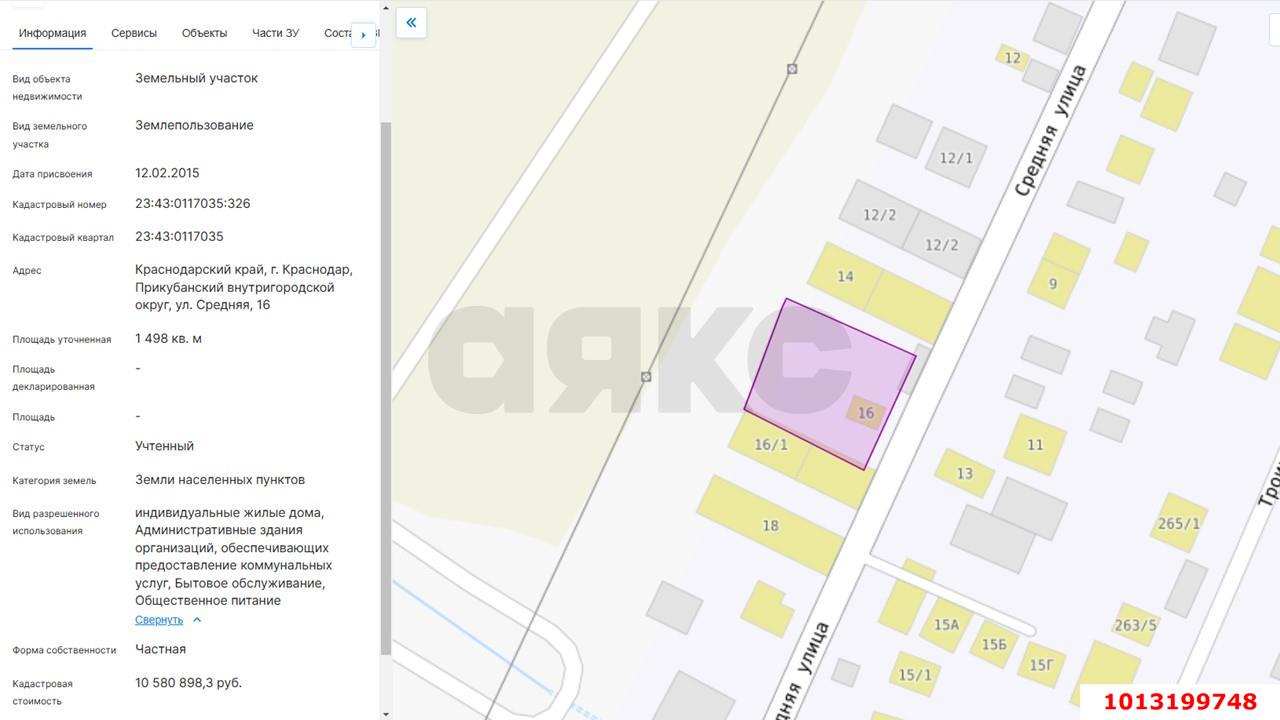
Task: Select building 18 on the map
Action: pos(770,525)
